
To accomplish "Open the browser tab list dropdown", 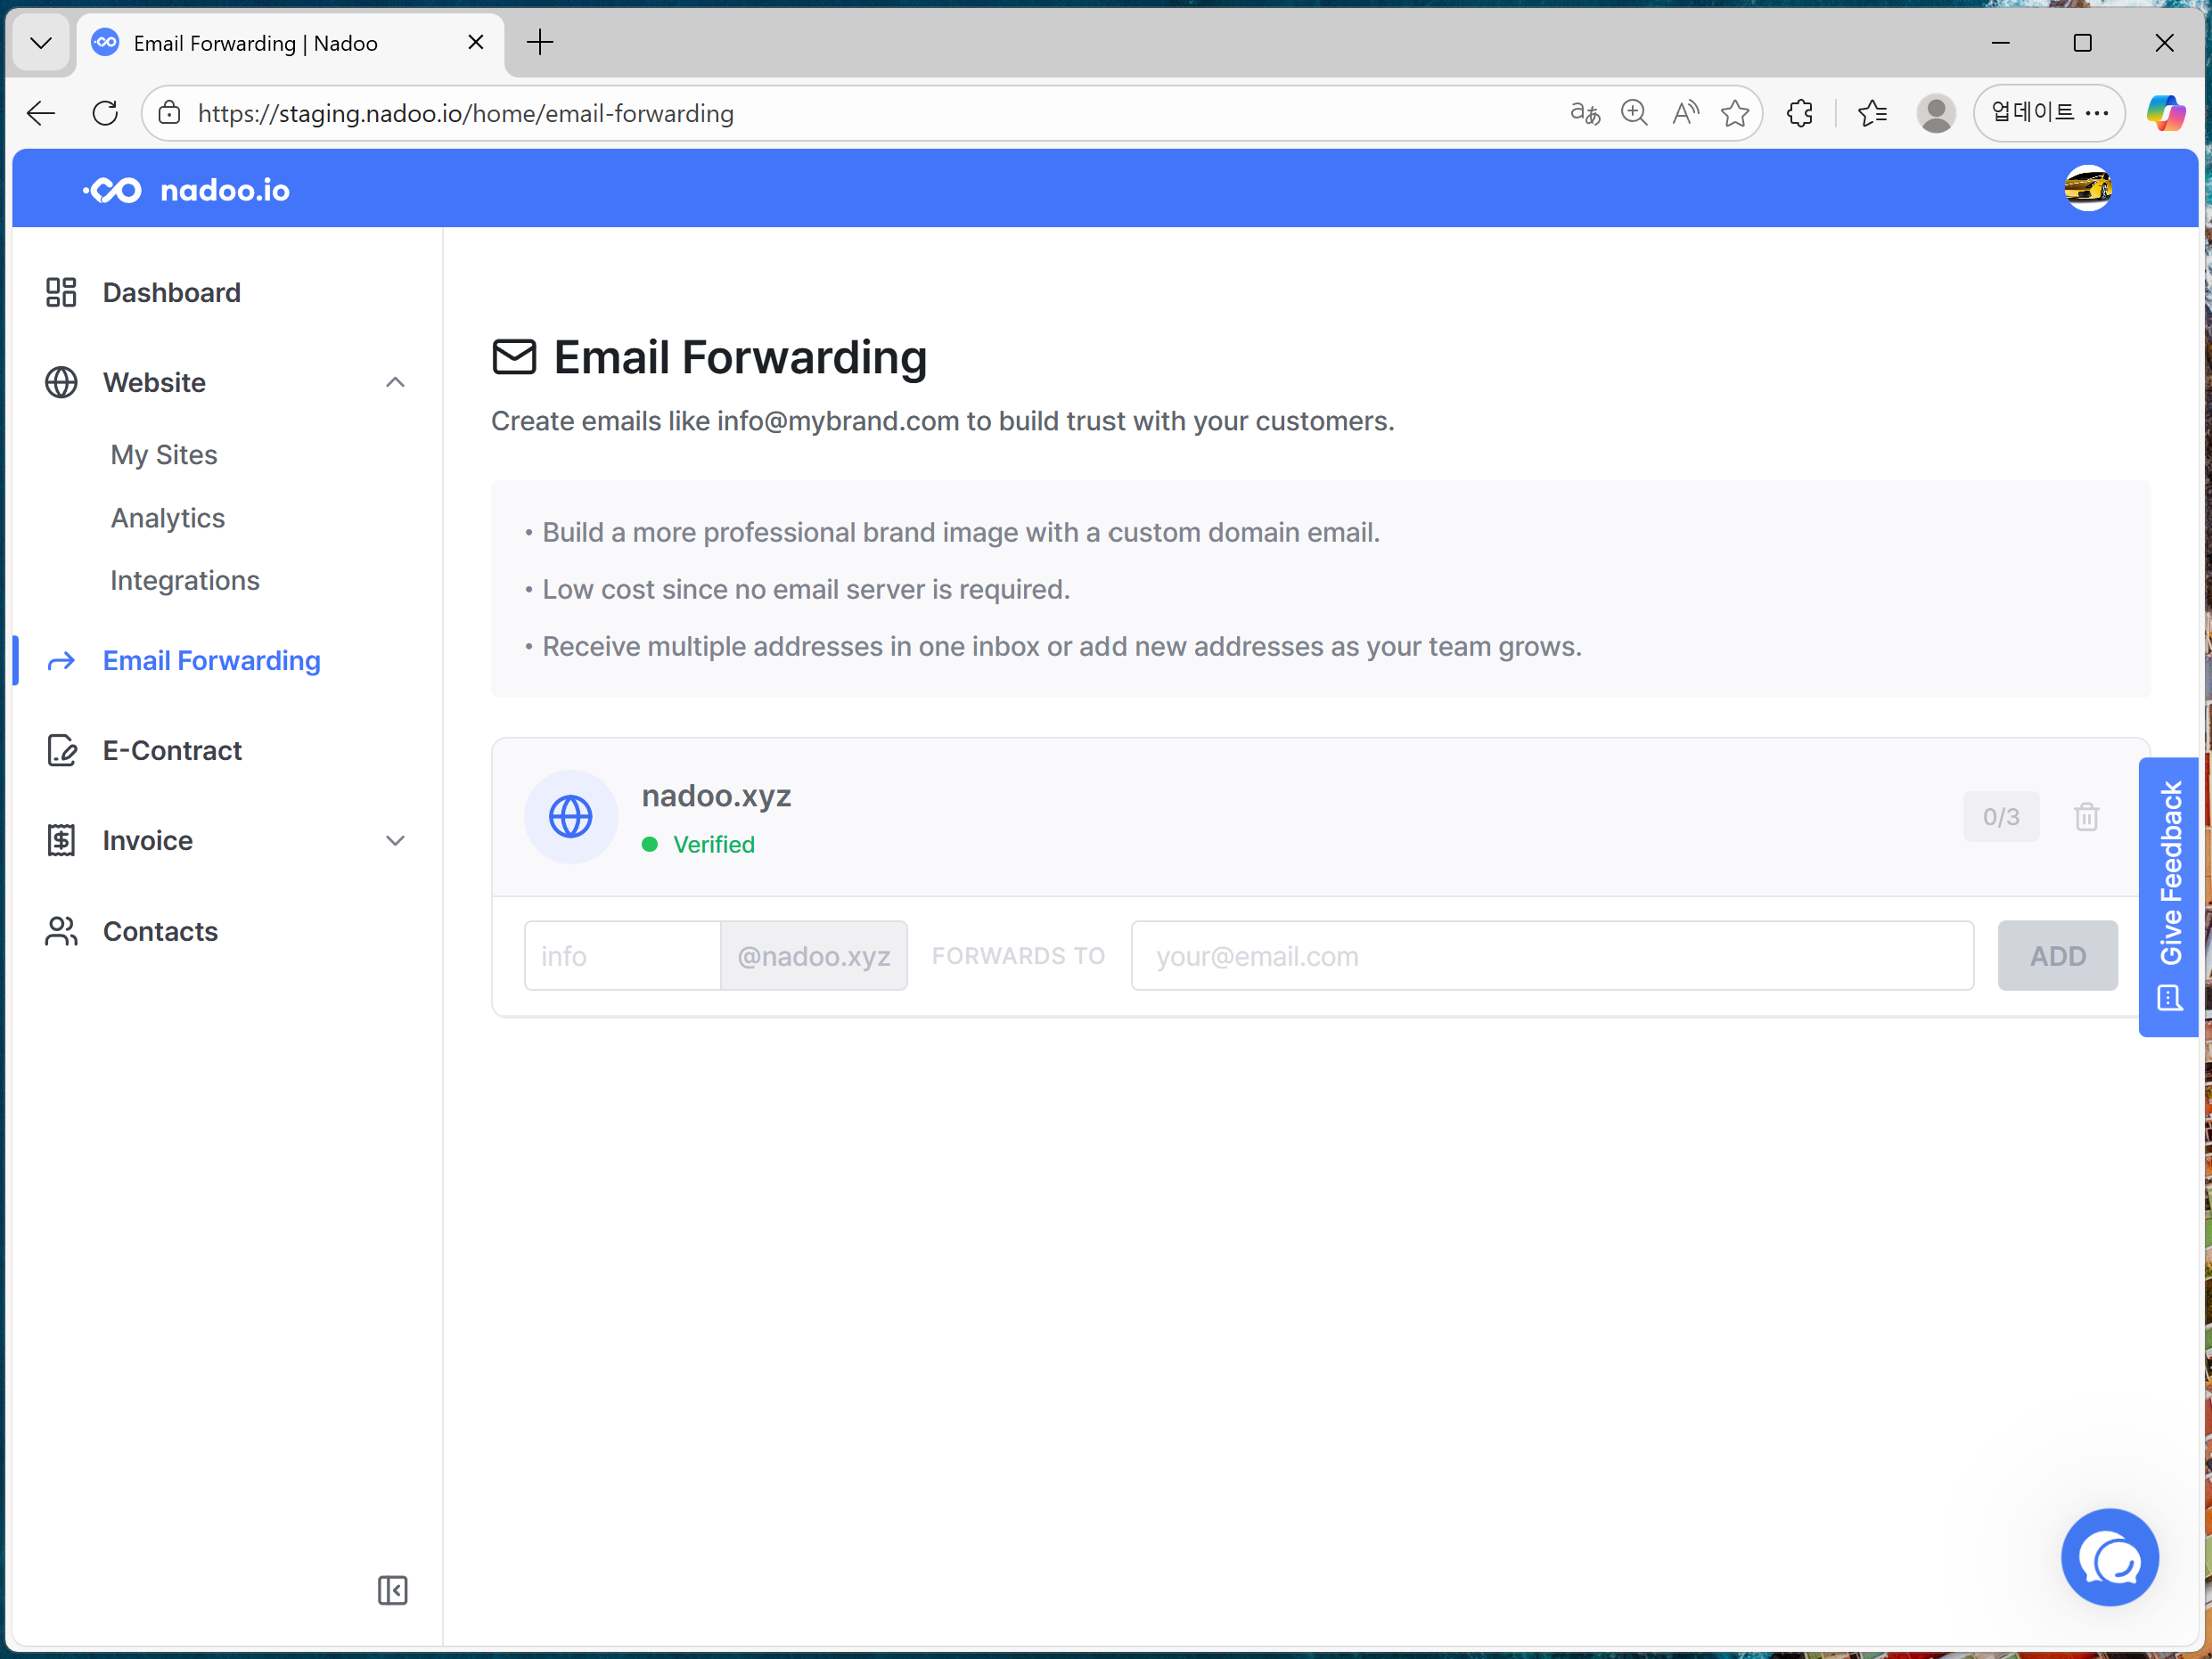I will pos(41,43).
